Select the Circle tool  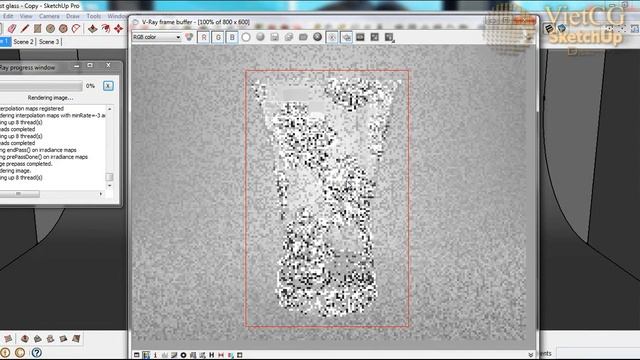point(50,29)
